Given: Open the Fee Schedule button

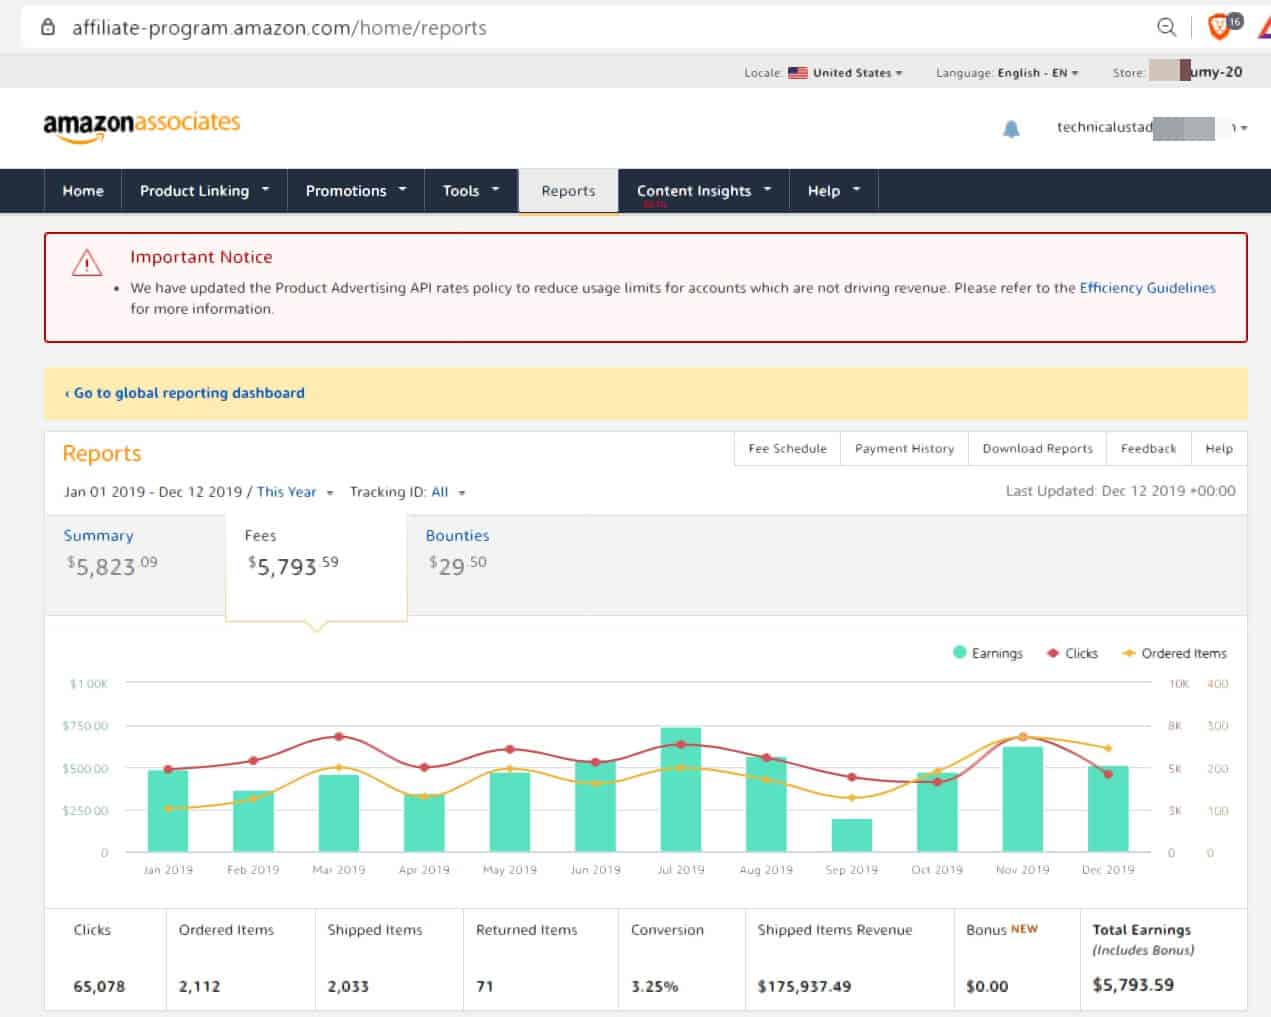Looking at the screenshot, I should (787, 449).
